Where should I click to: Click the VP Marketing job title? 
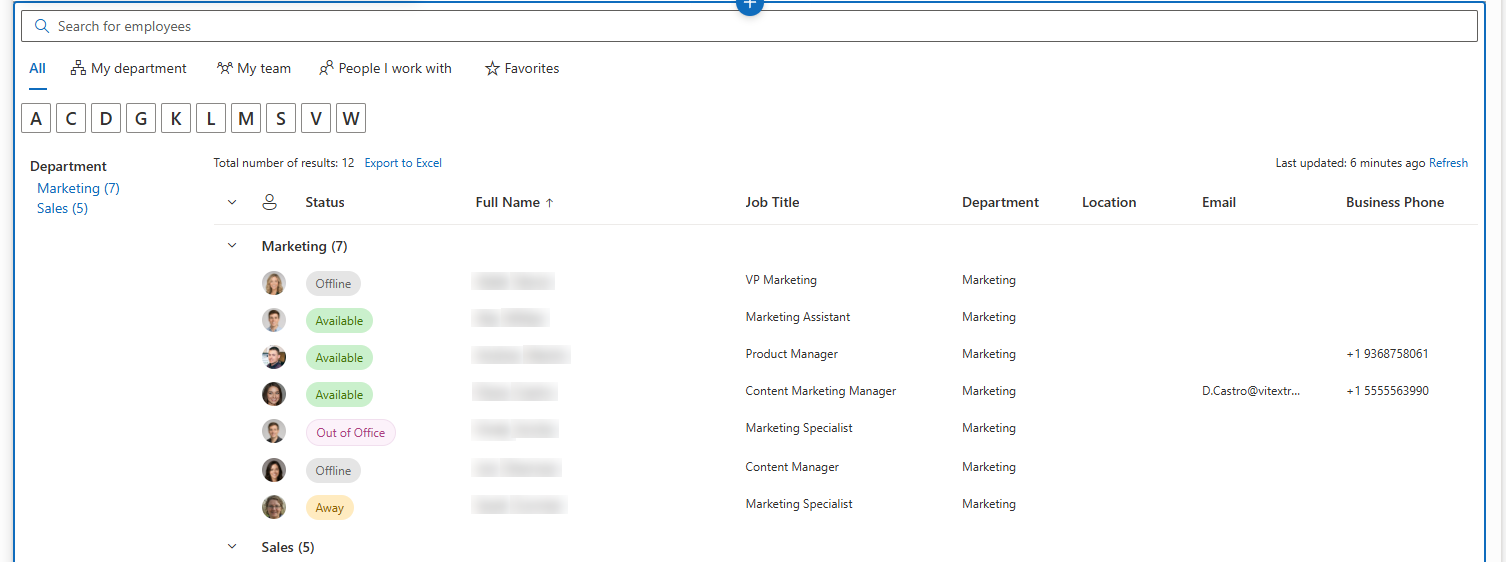tap(781, 280)
